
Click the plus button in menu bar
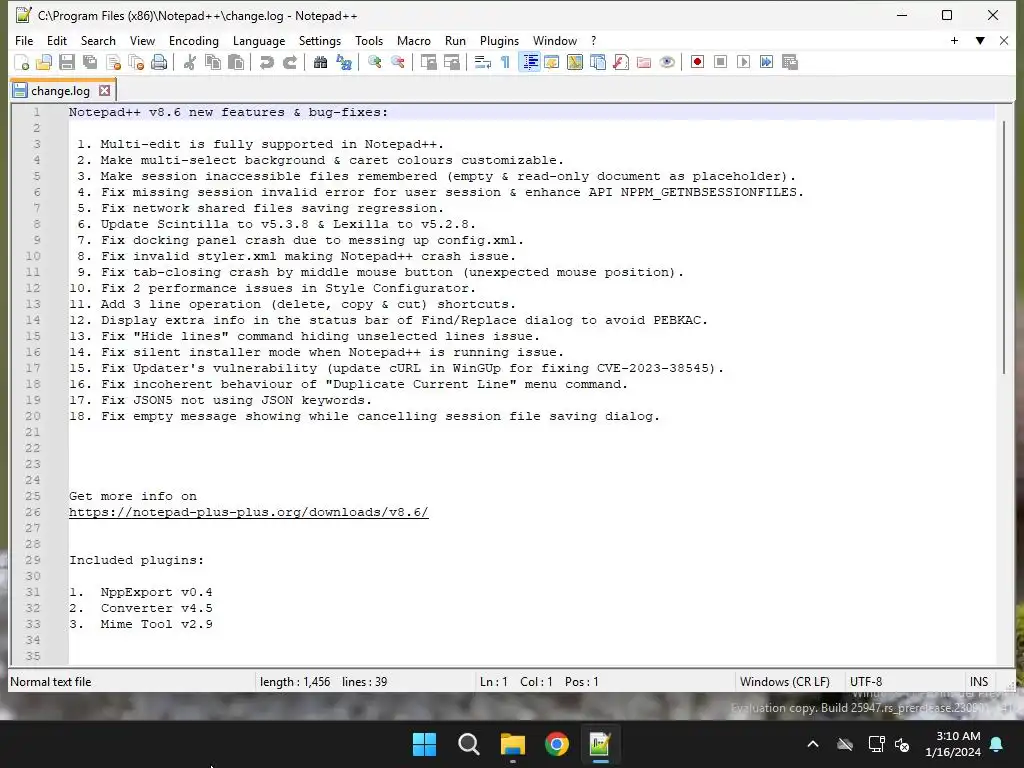click(954, 40)
